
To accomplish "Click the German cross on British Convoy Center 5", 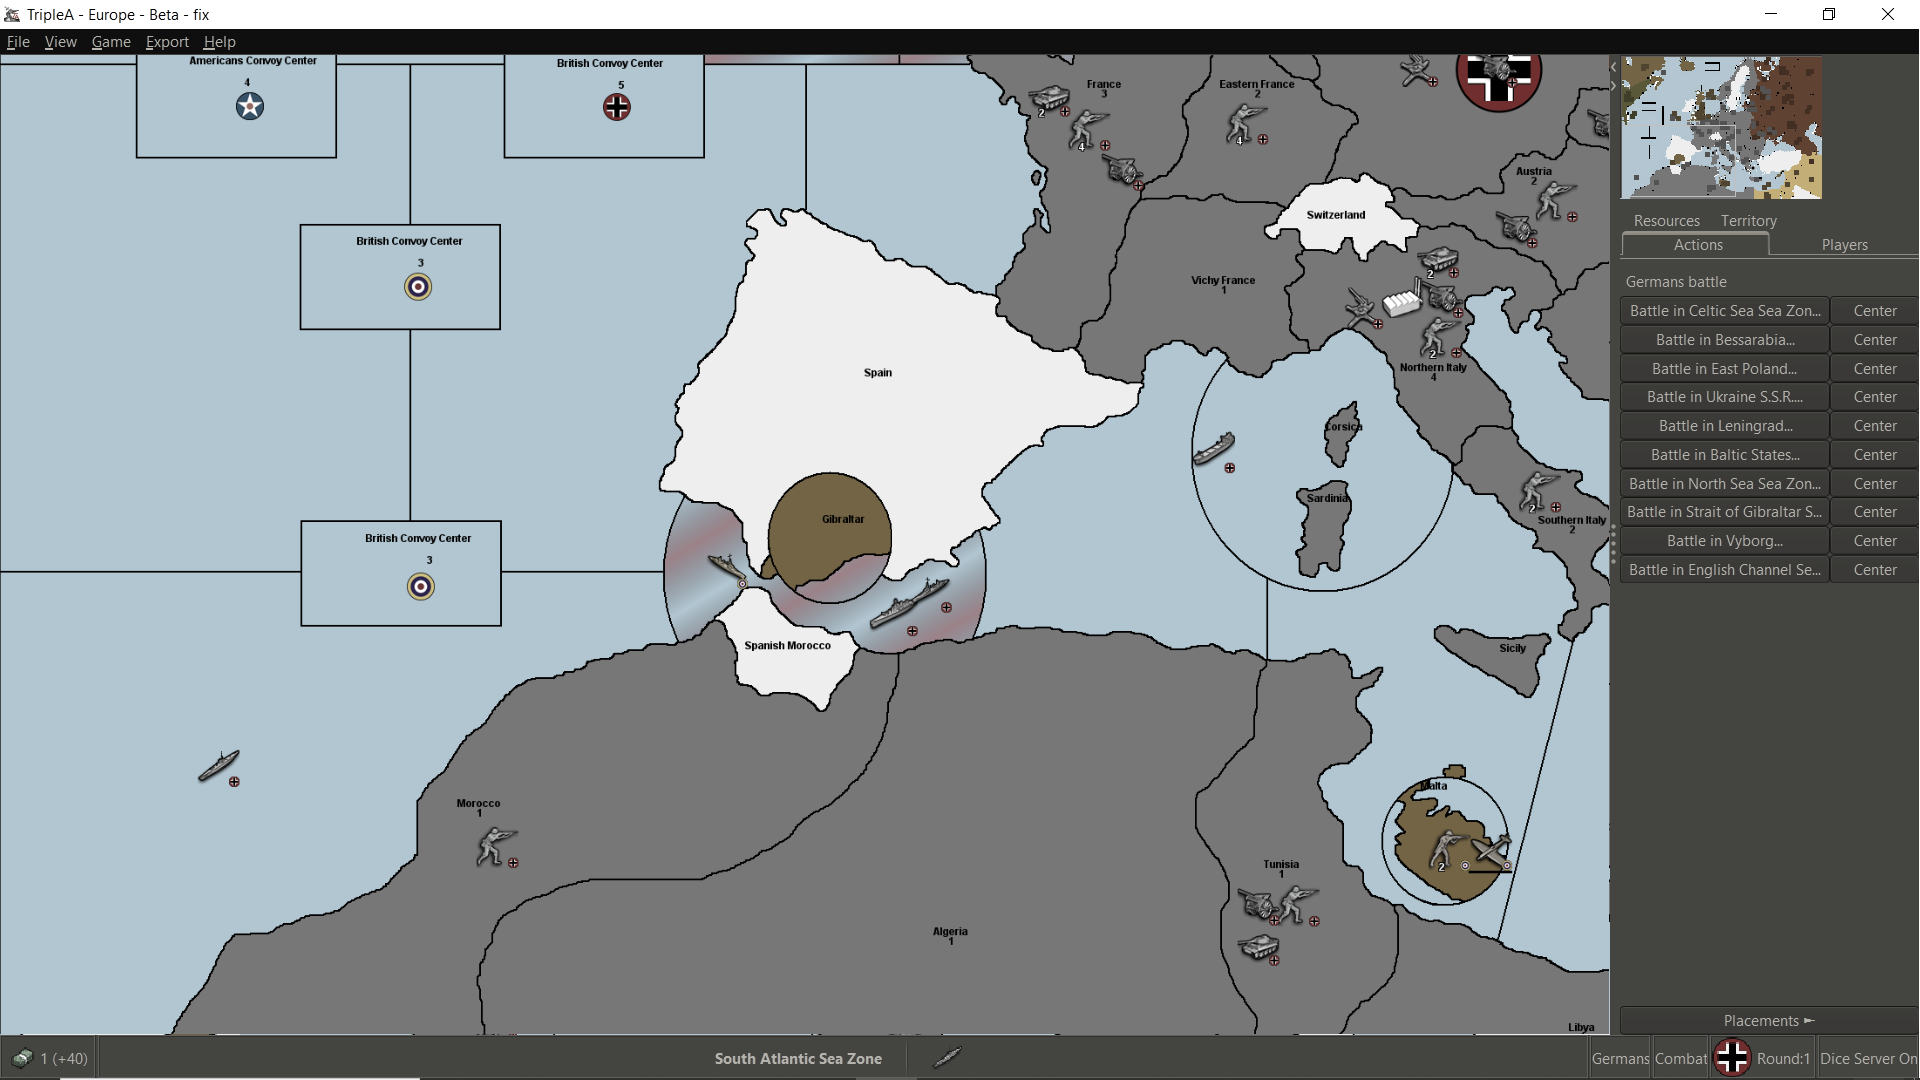I will click(x=617, y=107).
